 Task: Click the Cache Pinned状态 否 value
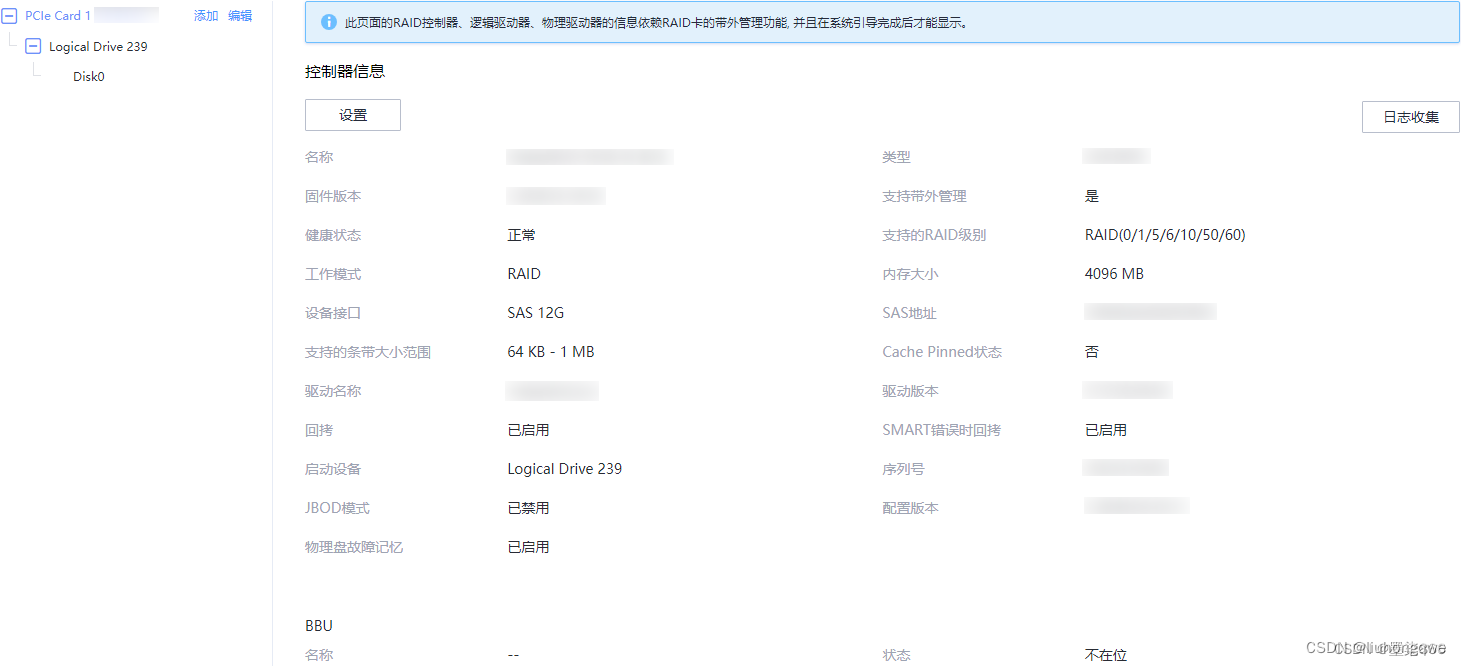1092,352
